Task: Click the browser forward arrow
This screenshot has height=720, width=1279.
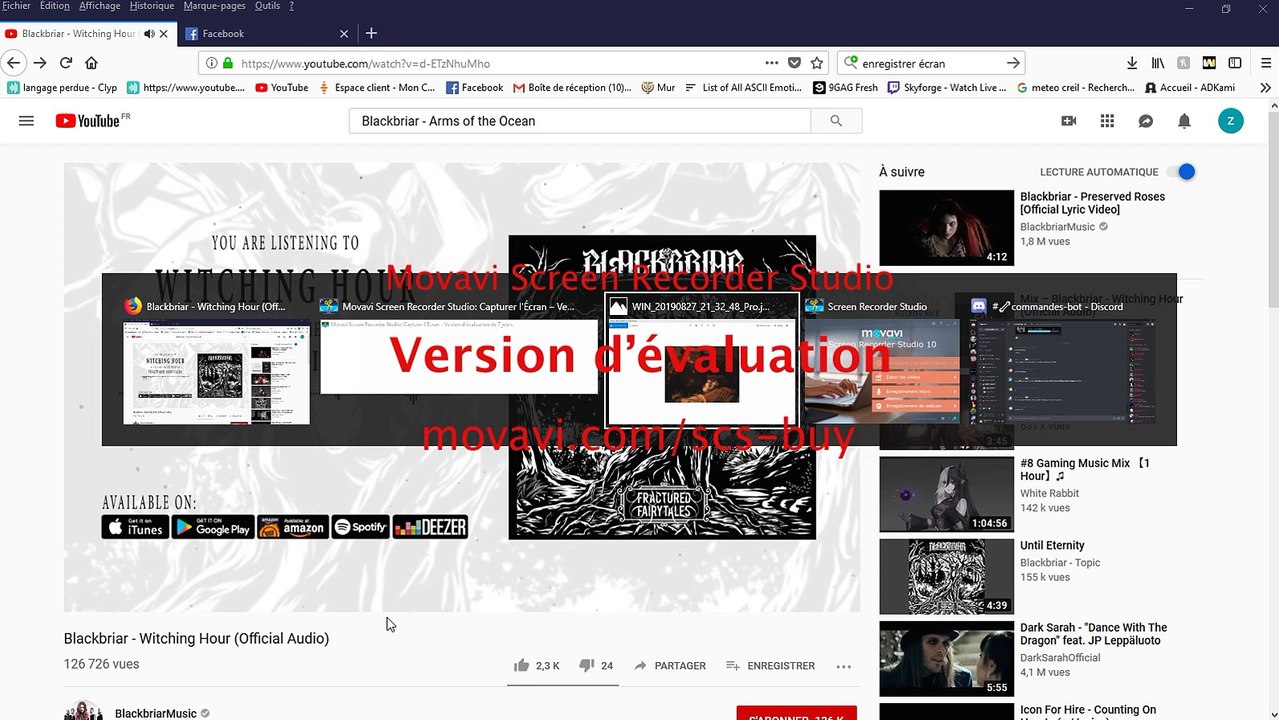Action: tap(40, 63)
